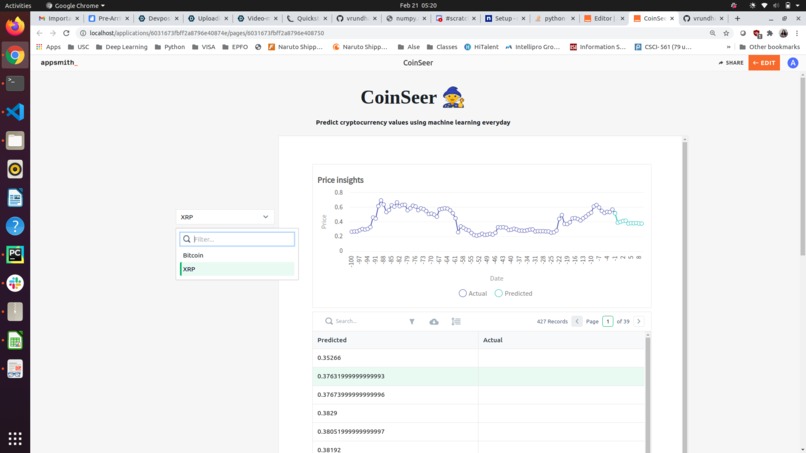Switch to the numpy browser tab
806x453 pixels.
pos(406,19)
